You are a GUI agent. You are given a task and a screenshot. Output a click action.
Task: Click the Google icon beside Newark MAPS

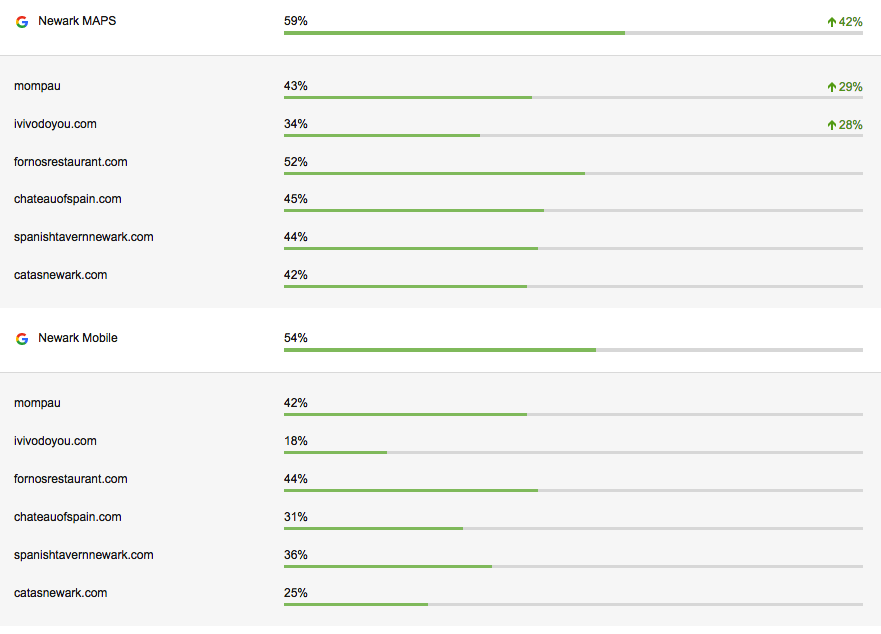tap(22, 21)
